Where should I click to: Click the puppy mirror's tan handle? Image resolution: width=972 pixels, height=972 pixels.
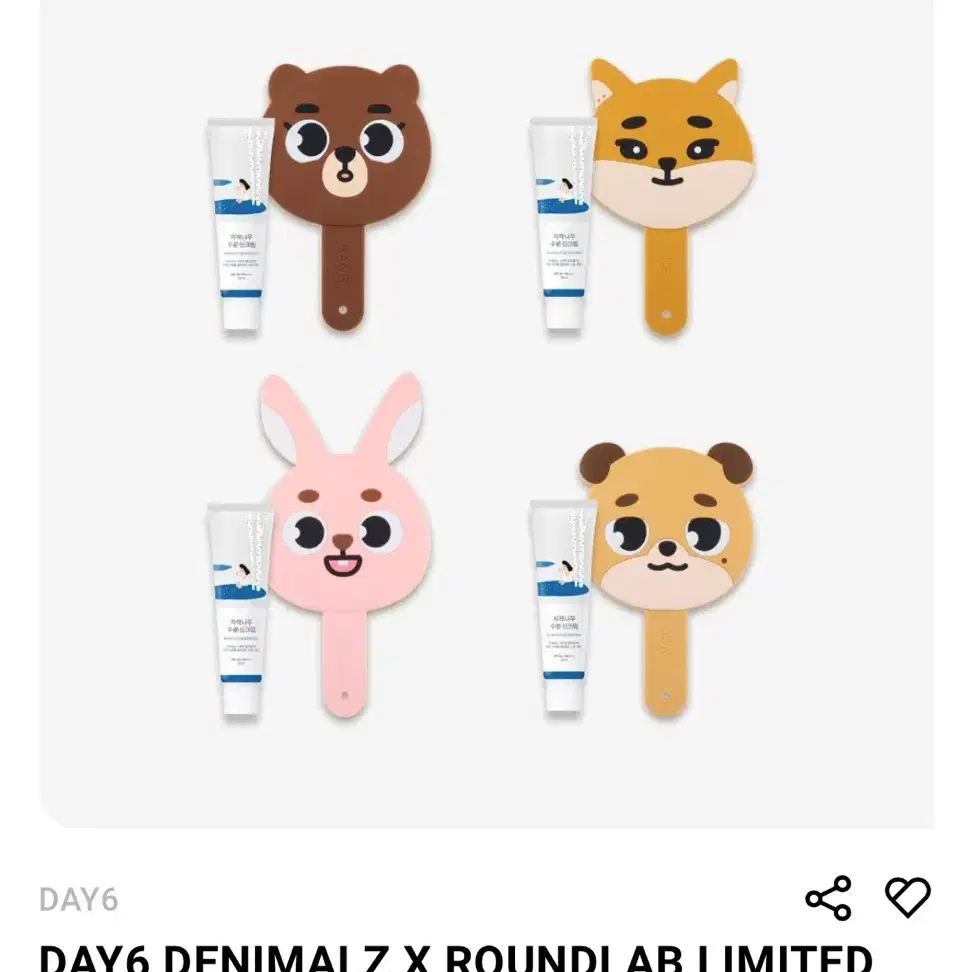(x=665, y=663)
